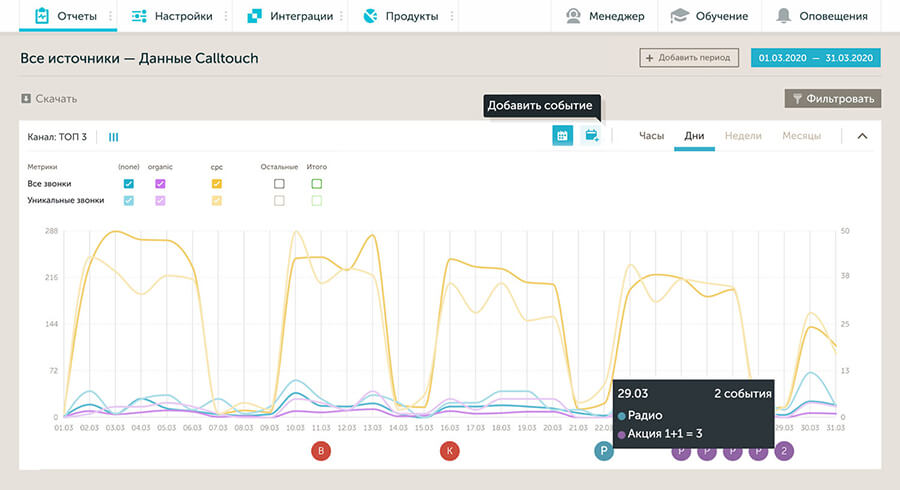
Task: Toggle organic checkbox for Все звонки
Action: [160, 184]
